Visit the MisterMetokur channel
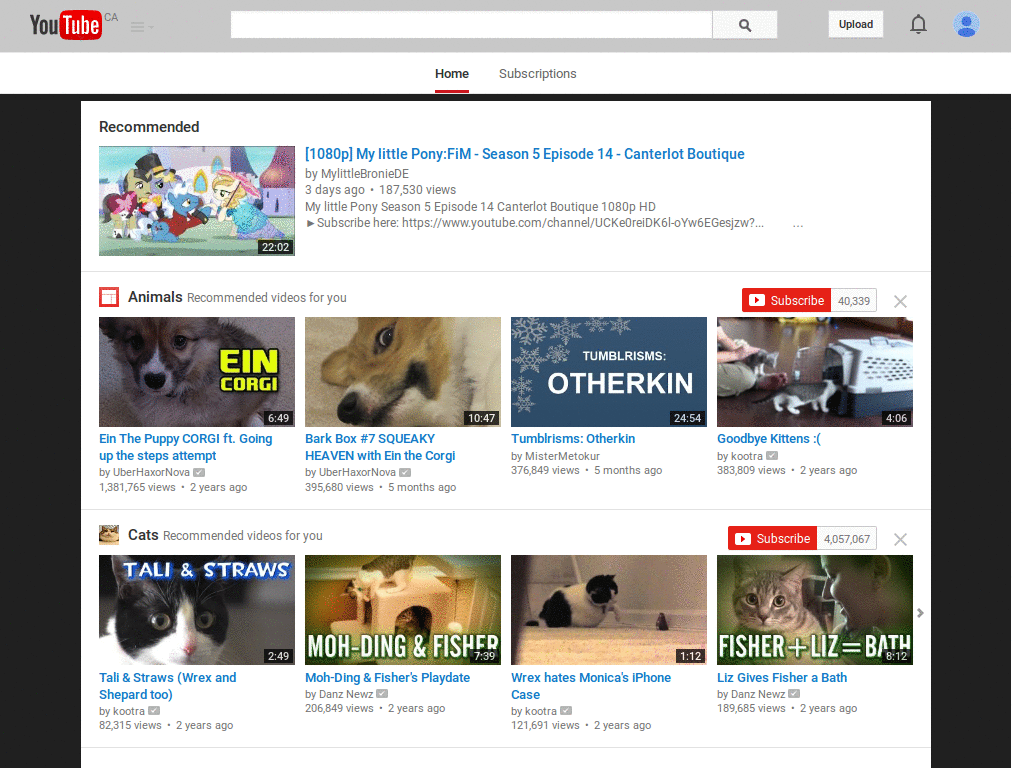The height and width of the screenshot is (768, 1024). [x=562, y=456]
